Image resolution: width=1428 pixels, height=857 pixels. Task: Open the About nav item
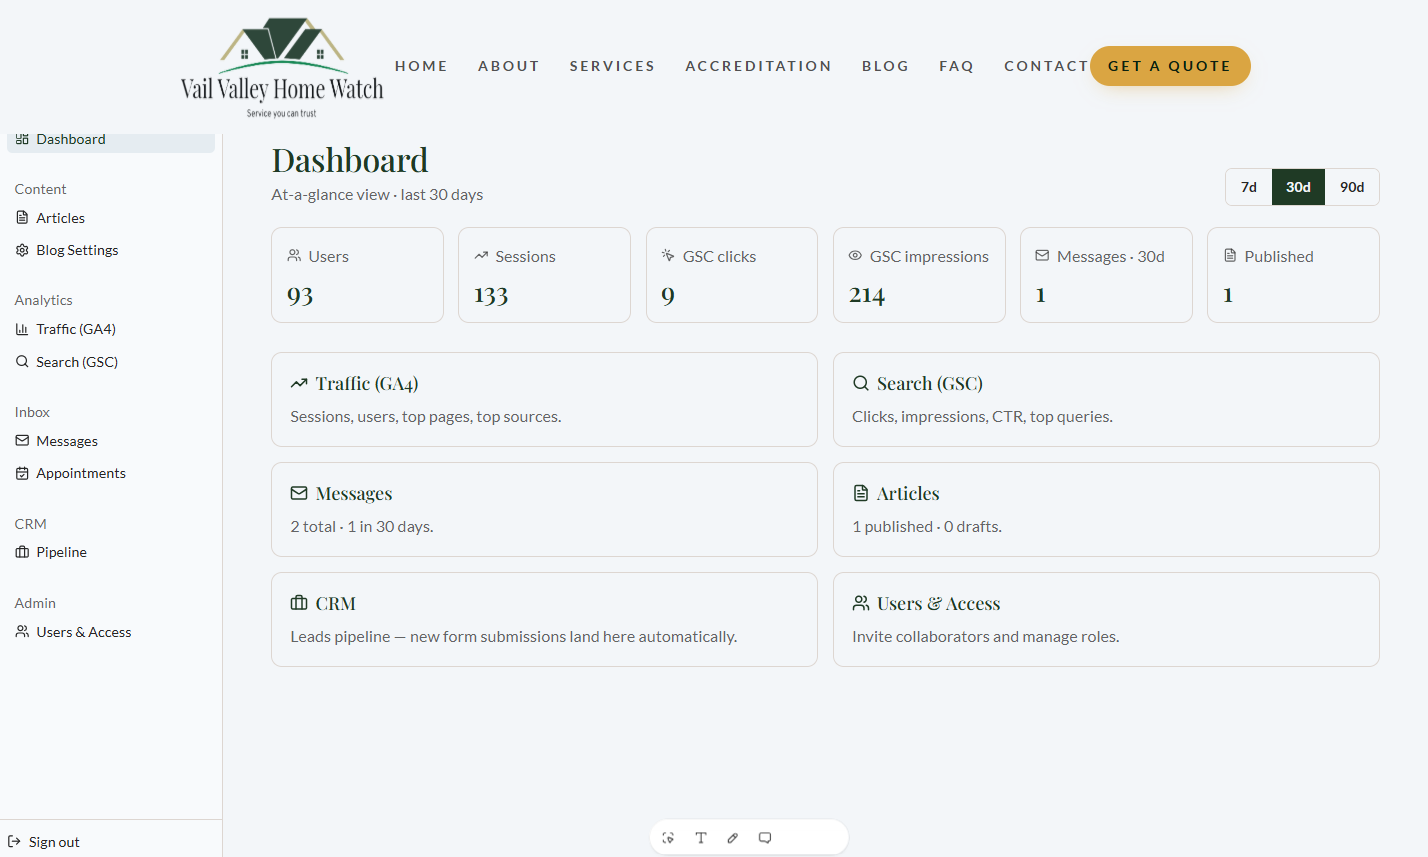509,66
